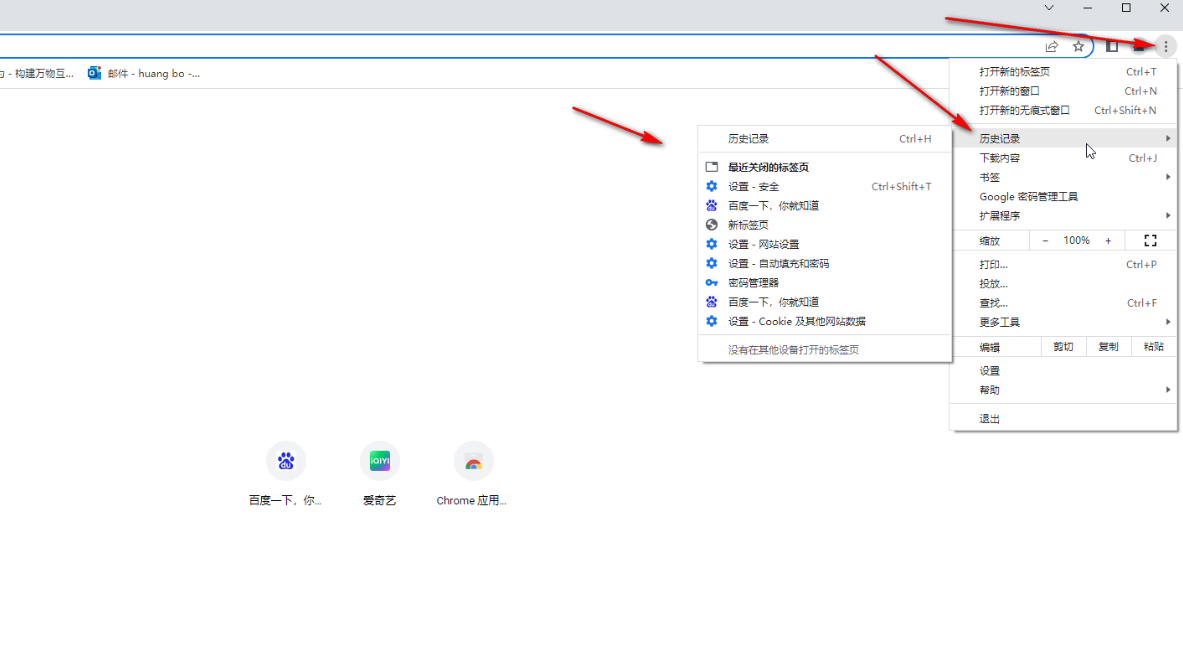This screenshot has width=1183, height=657.
Task: Expand the 书签 submenu
Action: 1064,177
